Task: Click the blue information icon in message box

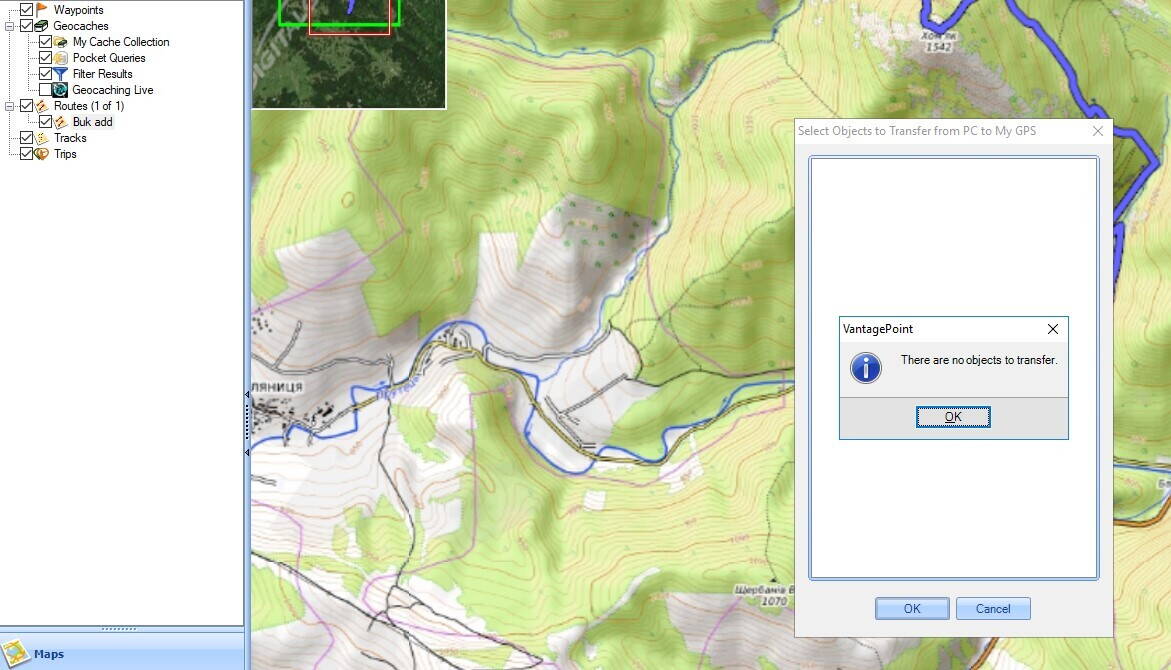Action: tap(865, 367)
